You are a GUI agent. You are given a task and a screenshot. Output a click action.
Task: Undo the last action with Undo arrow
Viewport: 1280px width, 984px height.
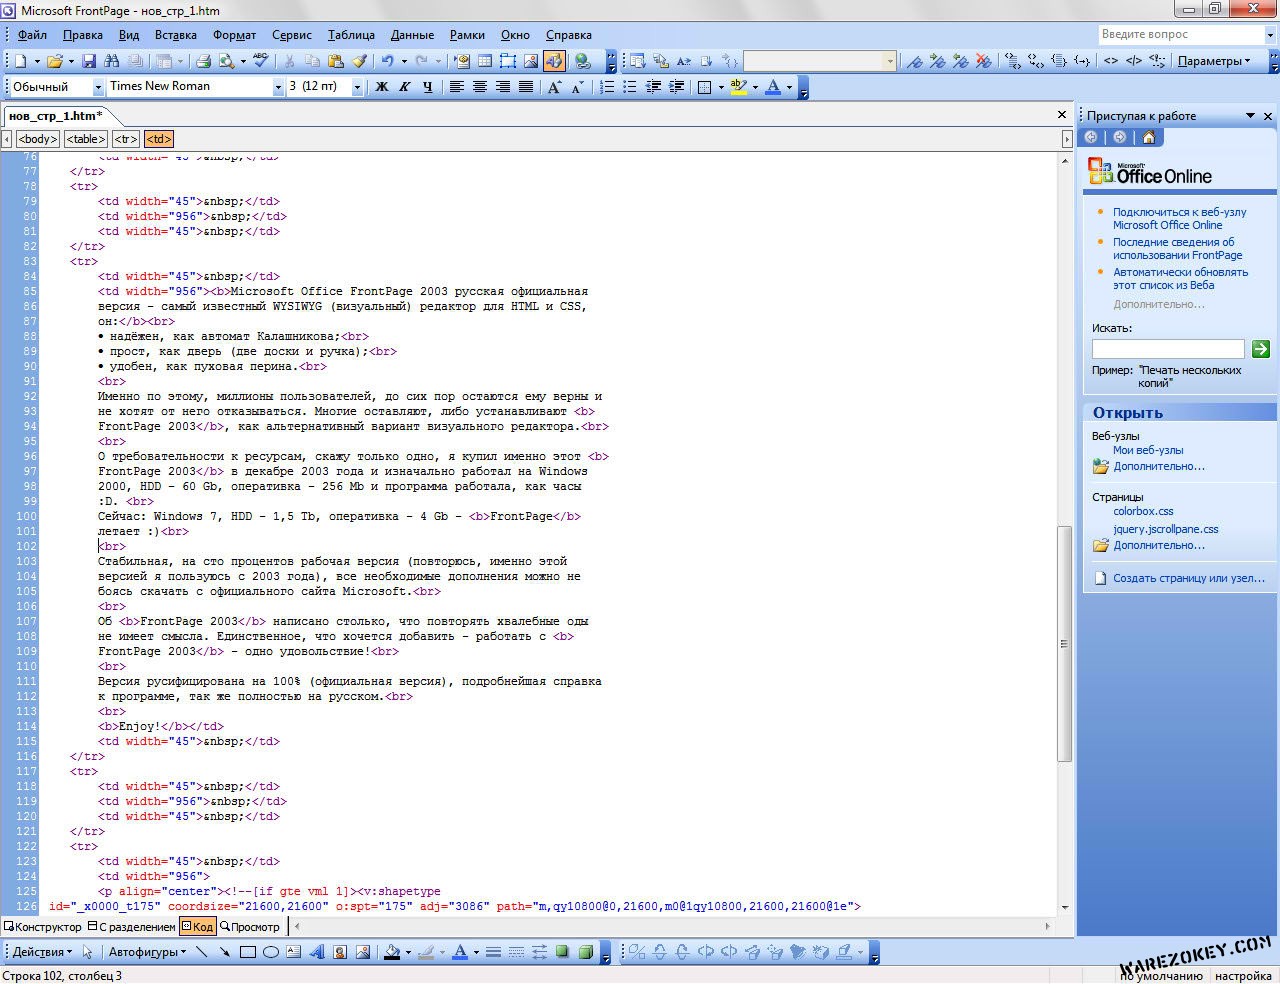pos(388,61)
